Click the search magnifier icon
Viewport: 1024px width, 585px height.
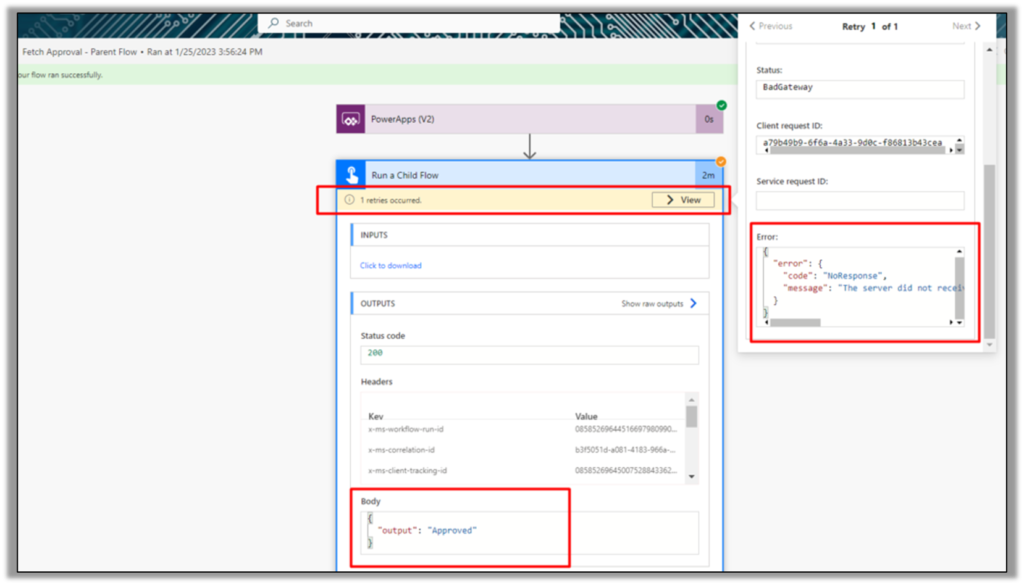click(274, 23)
